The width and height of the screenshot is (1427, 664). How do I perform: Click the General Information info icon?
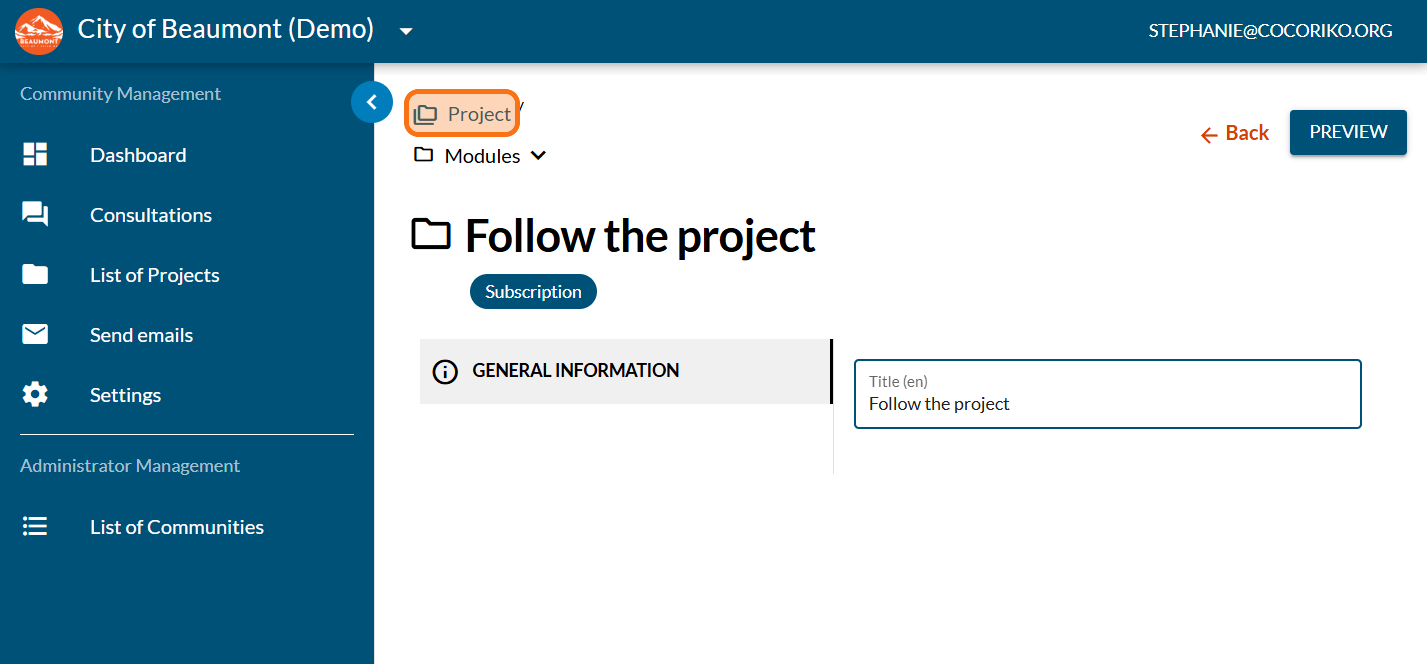445,371
